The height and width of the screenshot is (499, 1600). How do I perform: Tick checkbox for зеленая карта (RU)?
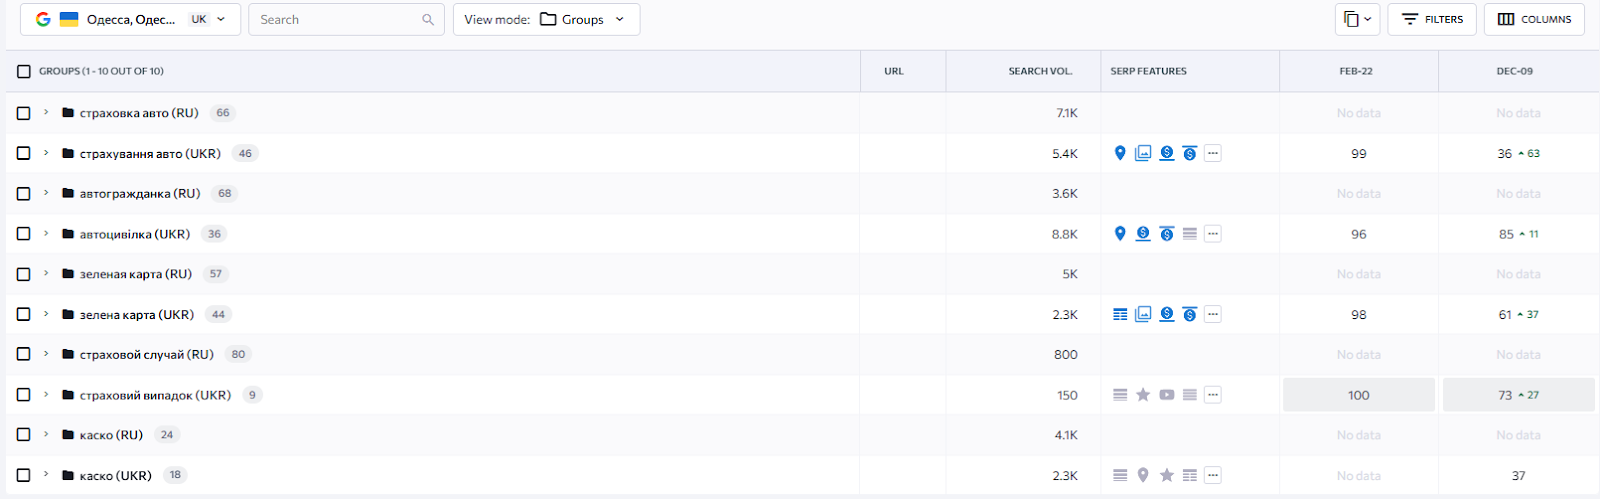tap(24, 274)
